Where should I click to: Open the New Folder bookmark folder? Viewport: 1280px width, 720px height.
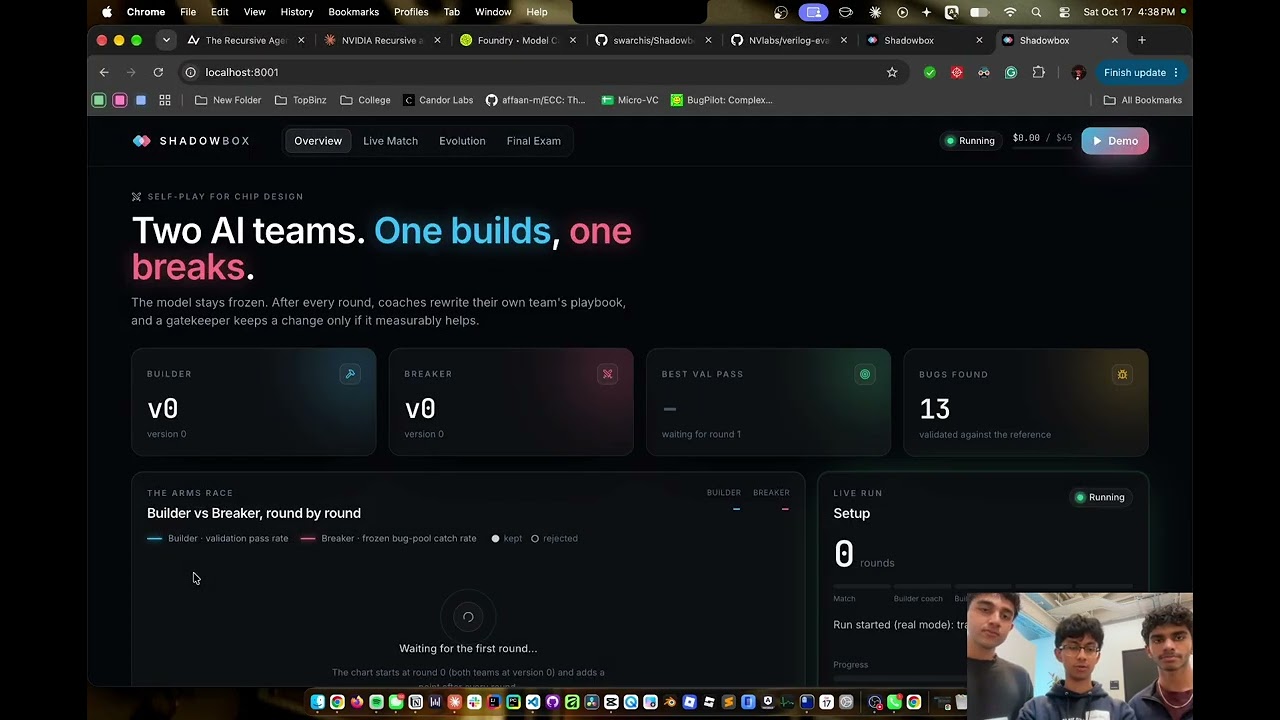pyautogui.click(x=228, y=100)
